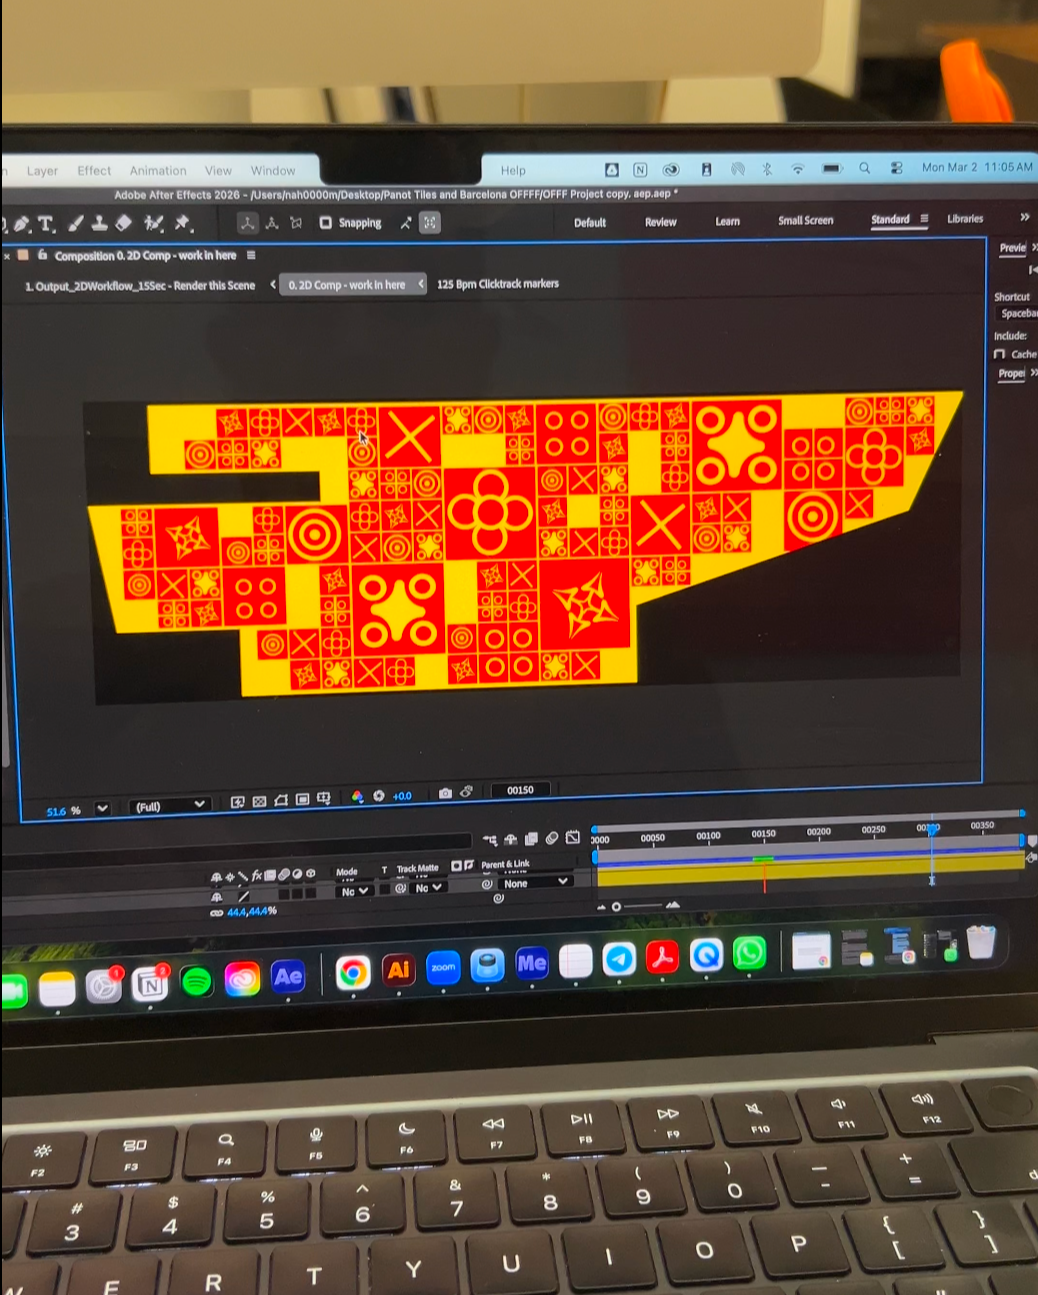Viewport: 1038px width, 1295px height.
Task: Click the Show Channel color management icon
Action: tap(357, 797)
